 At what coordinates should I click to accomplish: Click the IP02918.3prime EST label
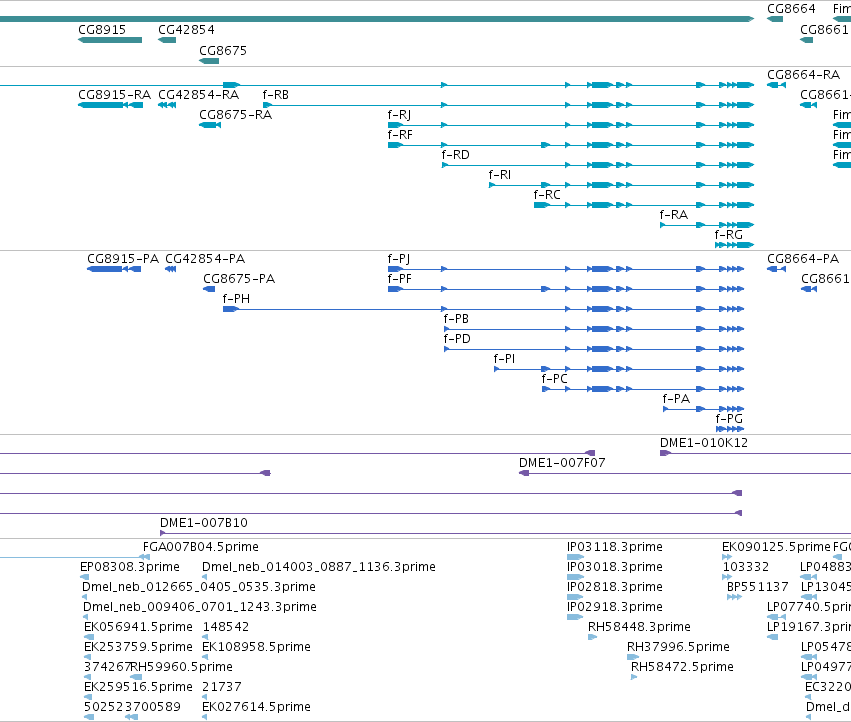click(615, 607)
